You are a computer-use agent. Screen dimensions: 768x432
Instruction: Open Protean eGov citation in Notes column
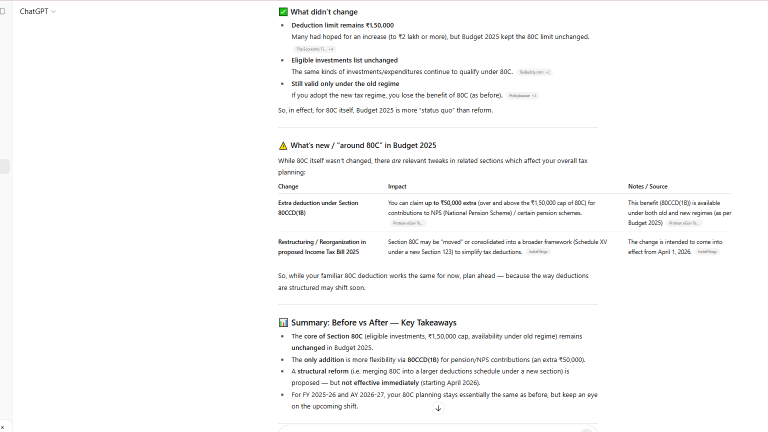click(685, 223)
